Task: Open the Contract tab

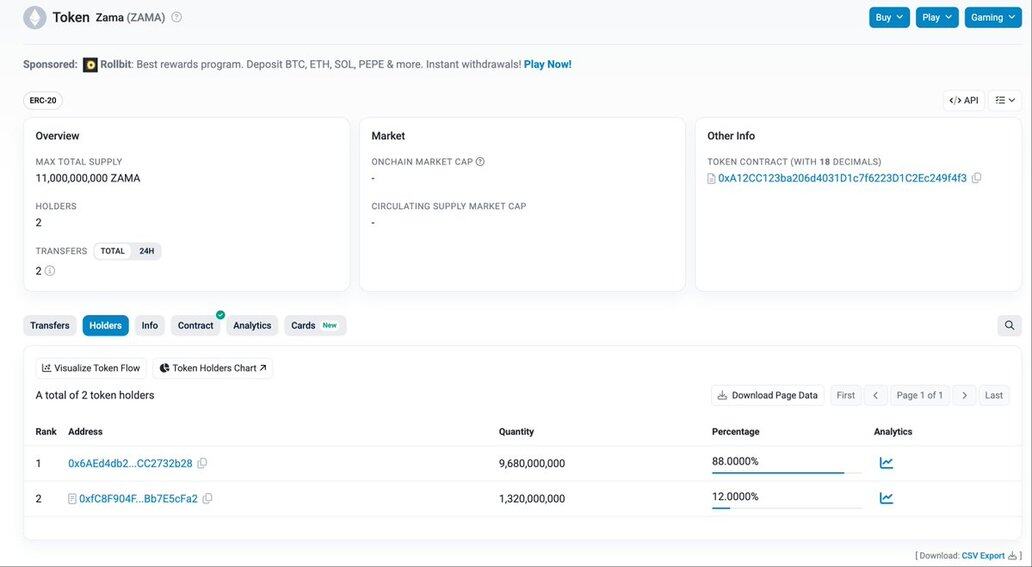Action: tap(195, 325)
